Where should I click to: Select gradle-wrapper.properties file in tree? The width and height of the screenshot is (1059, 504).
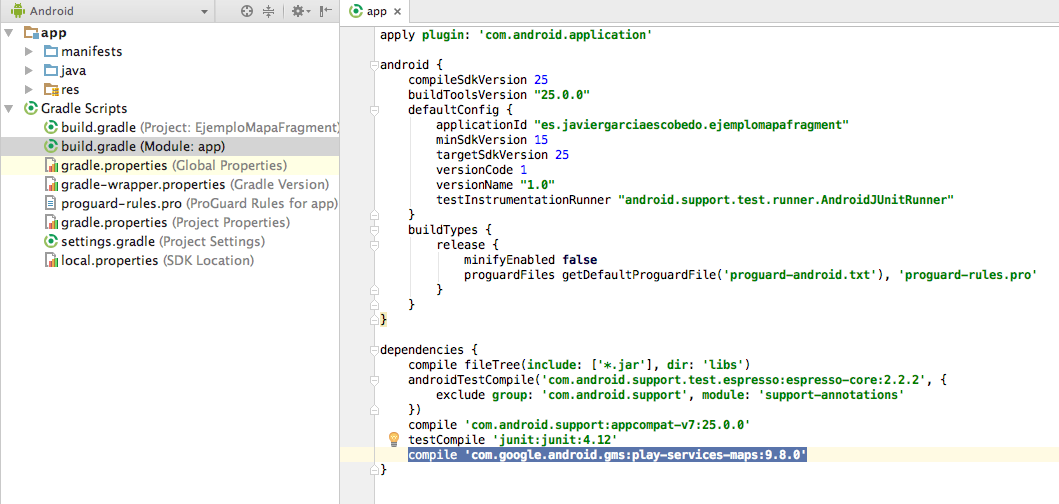pos(143,185)
